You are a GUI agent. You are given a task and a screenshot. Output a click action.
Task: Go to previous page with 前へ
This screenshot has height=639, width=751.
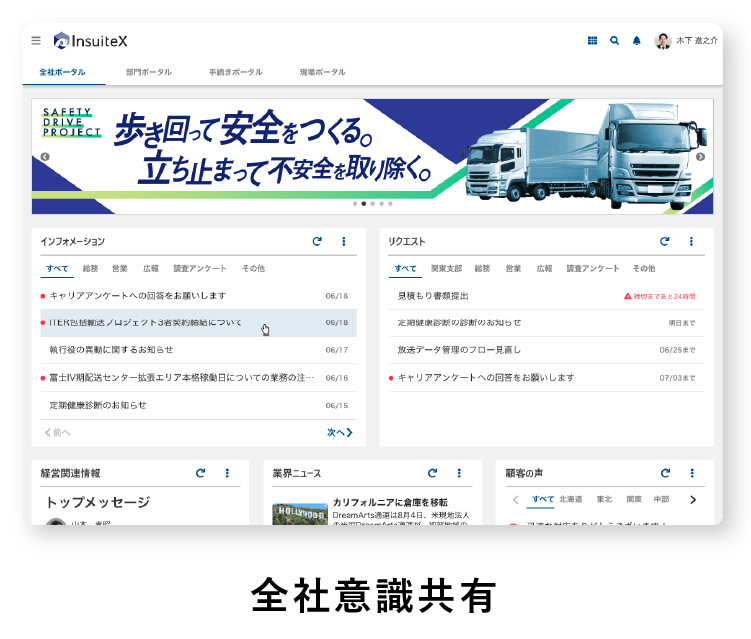57,433
